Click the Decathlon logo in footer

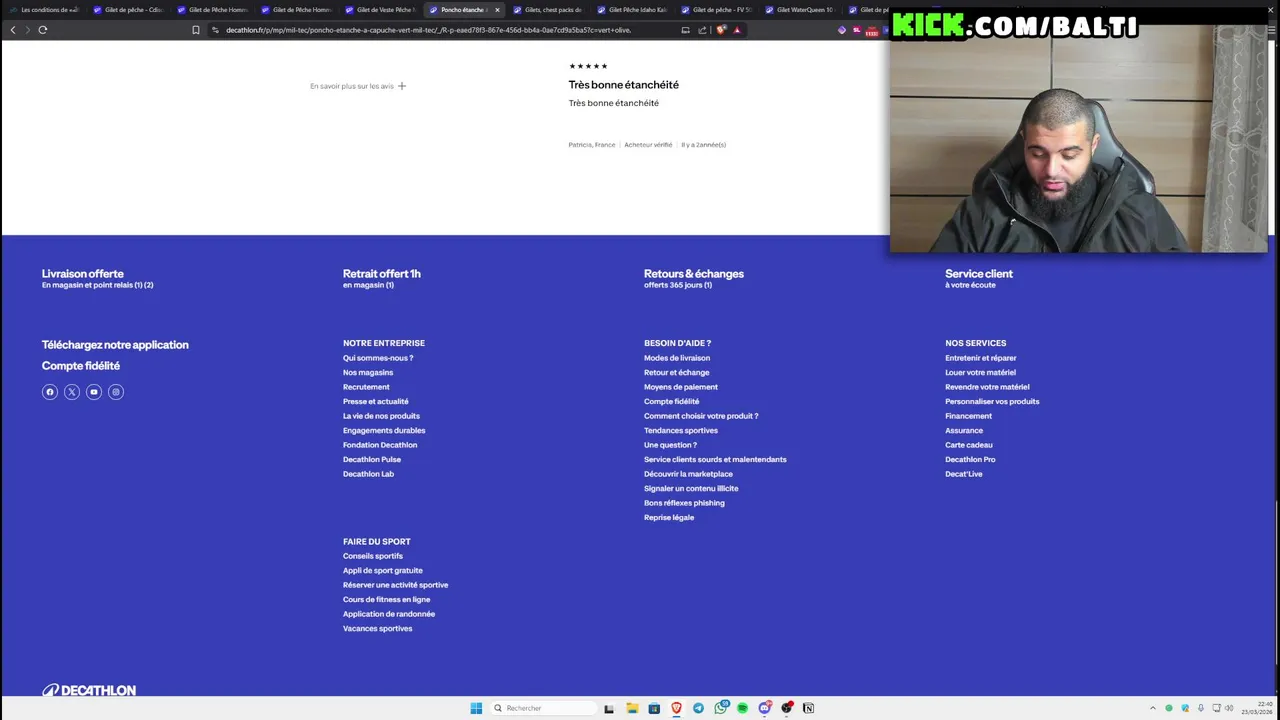pos(89,690)
